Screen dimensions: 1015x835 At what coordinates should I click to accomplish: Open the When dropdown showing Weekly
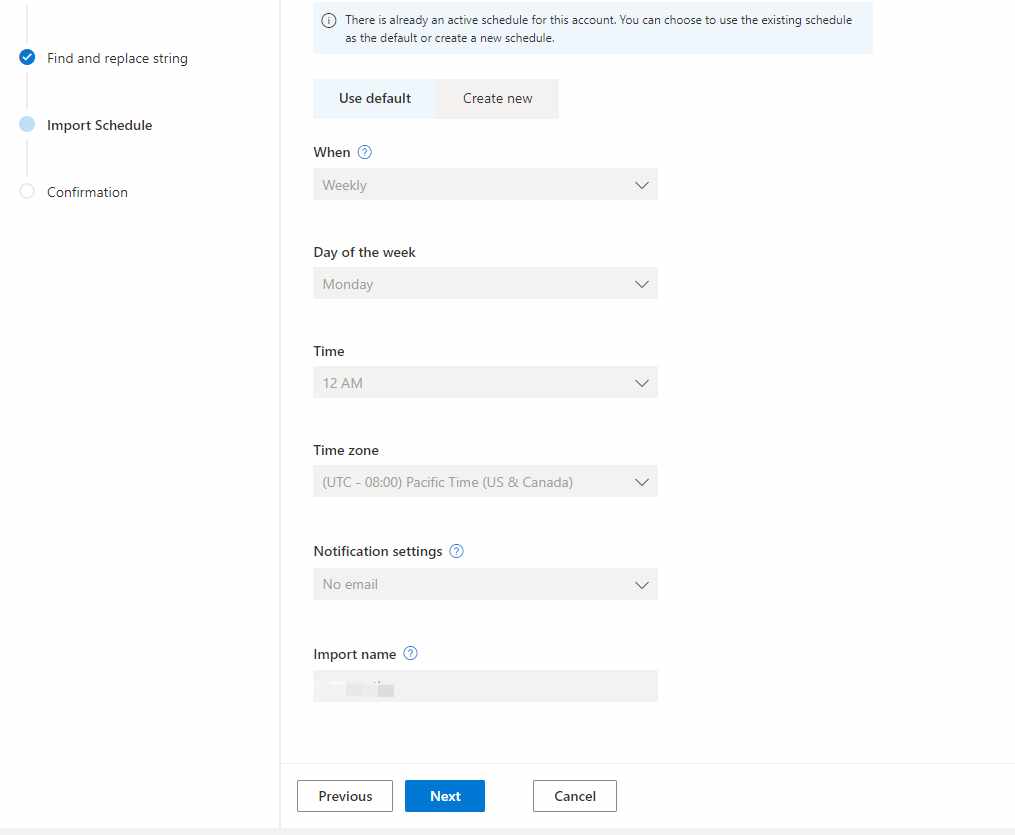(x=485, y=184)
